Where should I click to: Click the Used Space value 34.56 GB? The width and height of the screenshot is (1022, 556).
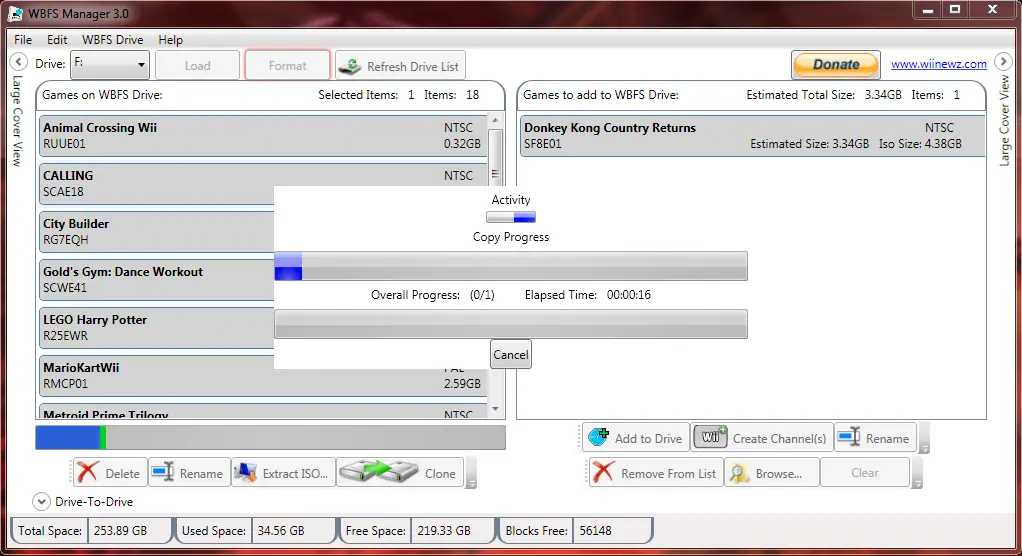[280, 531]
